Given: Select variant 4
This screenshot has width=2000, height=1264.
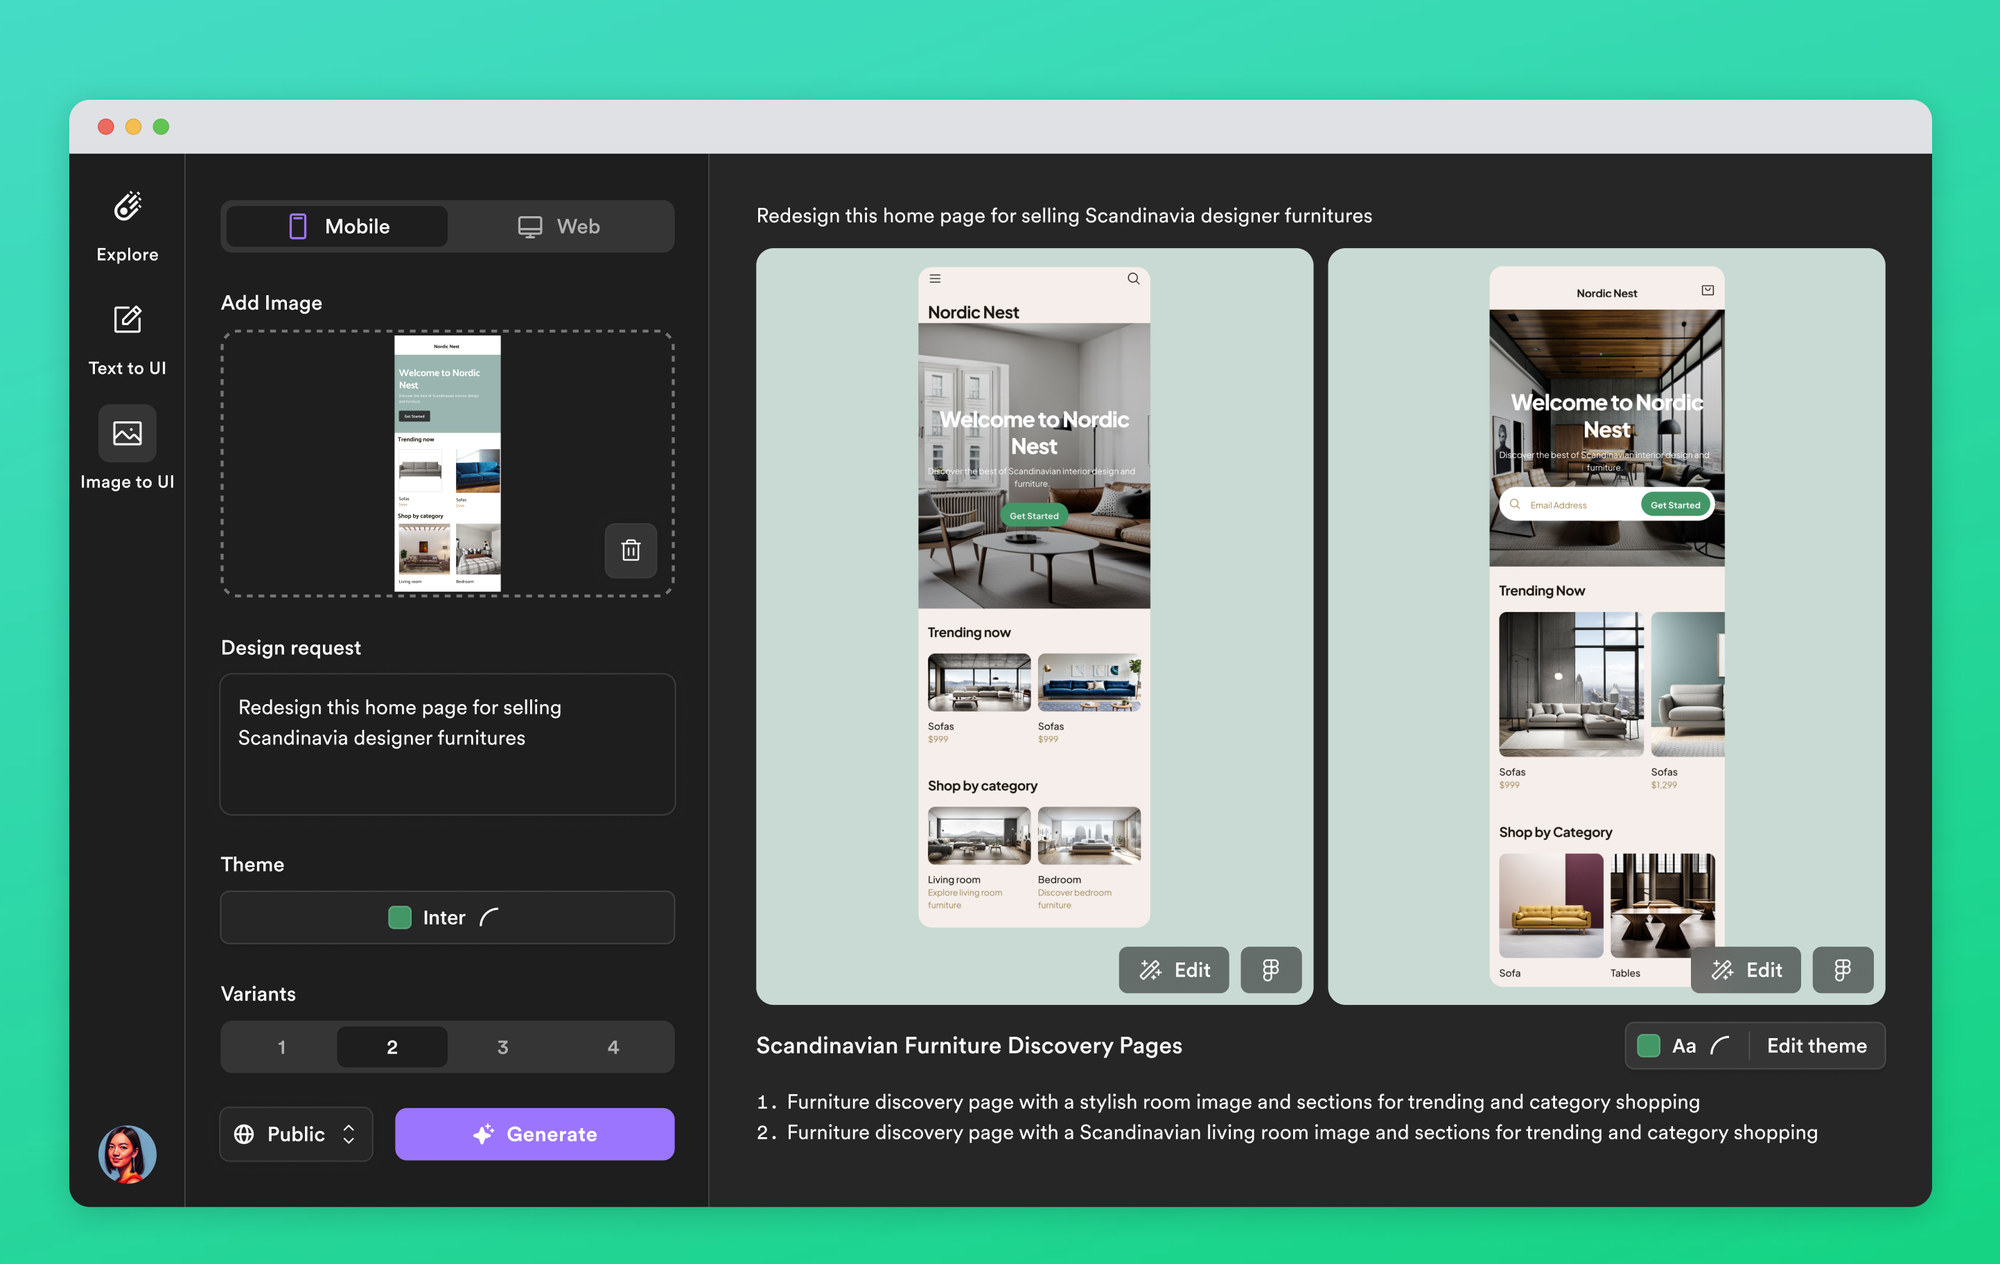Looking at the screenshot, I should pos(613,1047).
